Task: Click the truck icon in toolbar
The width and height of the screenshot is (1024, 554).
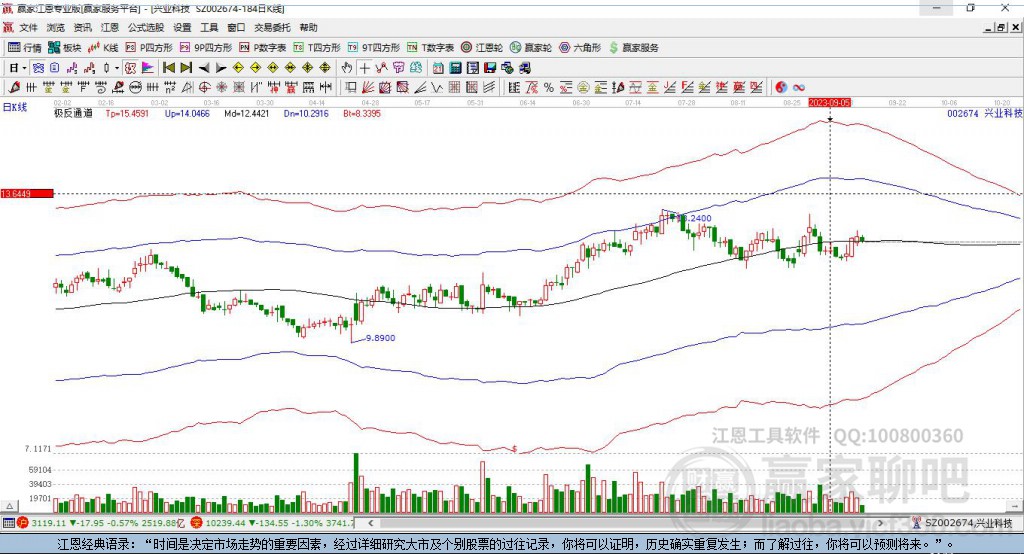Action: [524, 67]
